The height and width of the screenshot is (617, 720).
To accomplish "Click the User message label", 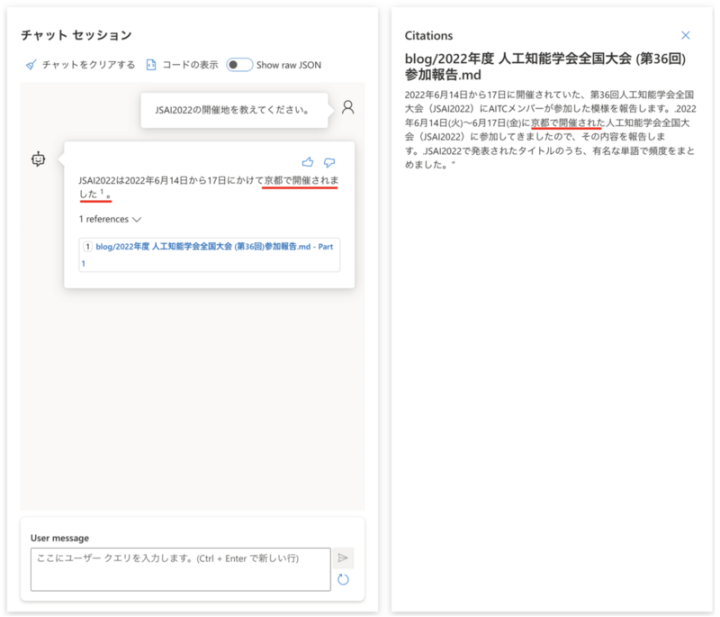I will pyautogui.click(x=59, y=537).
